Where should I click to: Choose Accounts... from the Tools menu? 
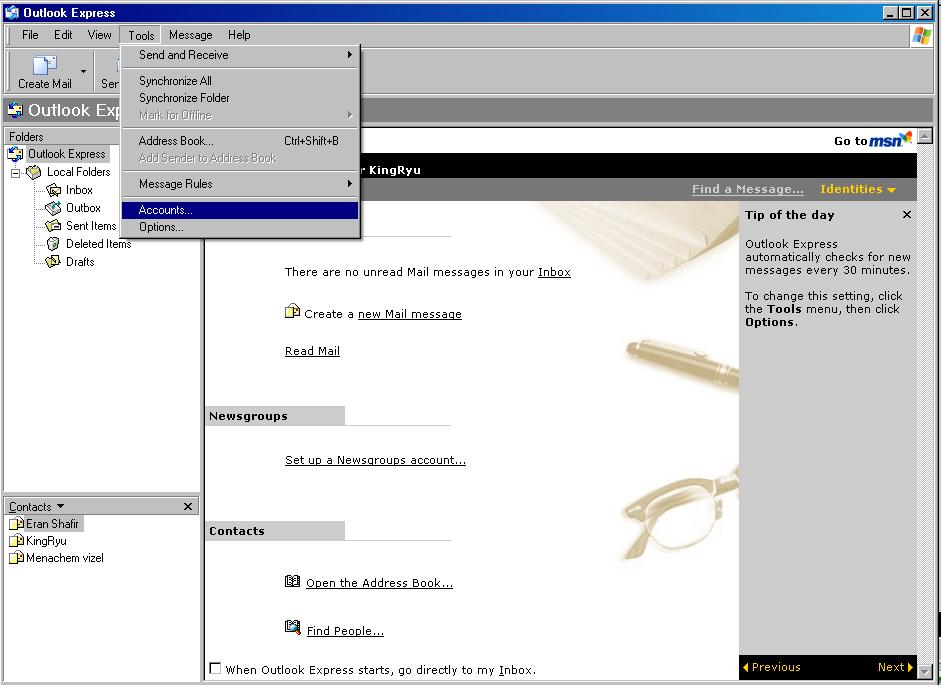click(x=166, y=210)
